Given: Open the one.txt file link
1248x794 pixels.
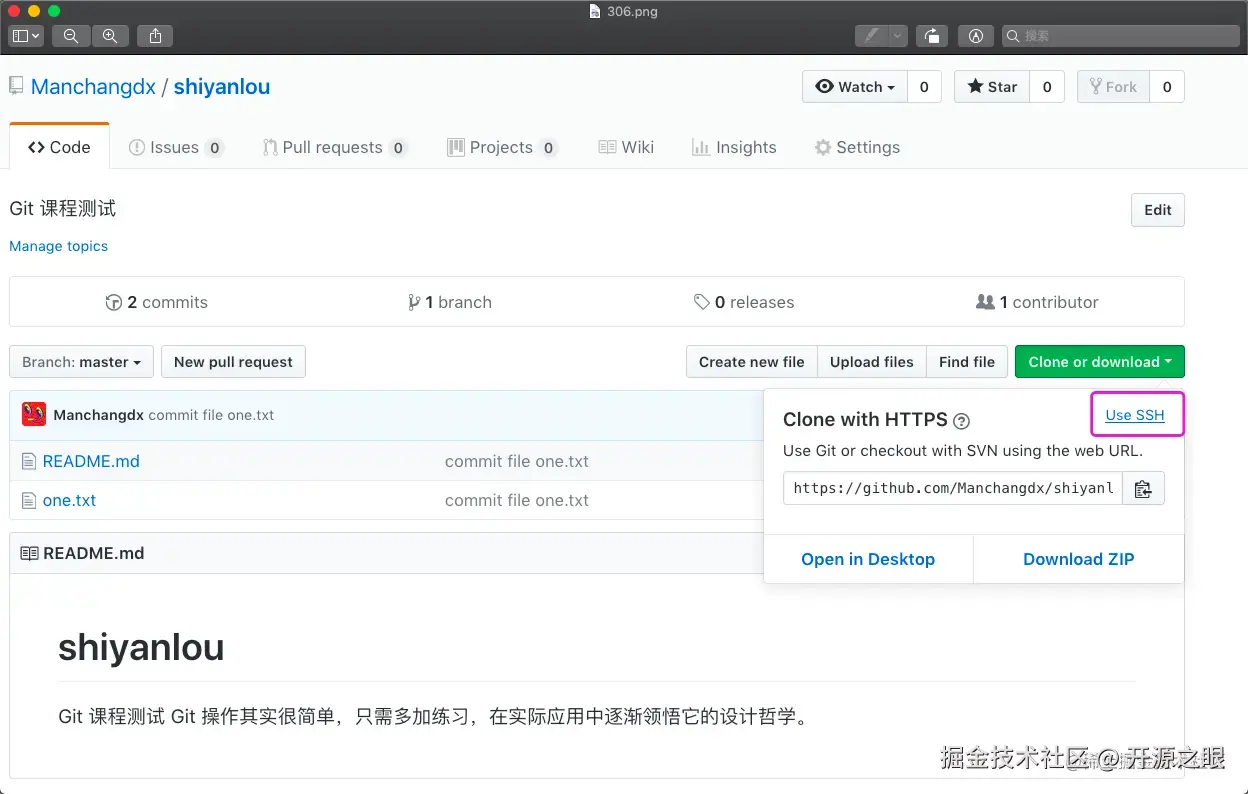Looking at the screenshot, I should point(70,500).
